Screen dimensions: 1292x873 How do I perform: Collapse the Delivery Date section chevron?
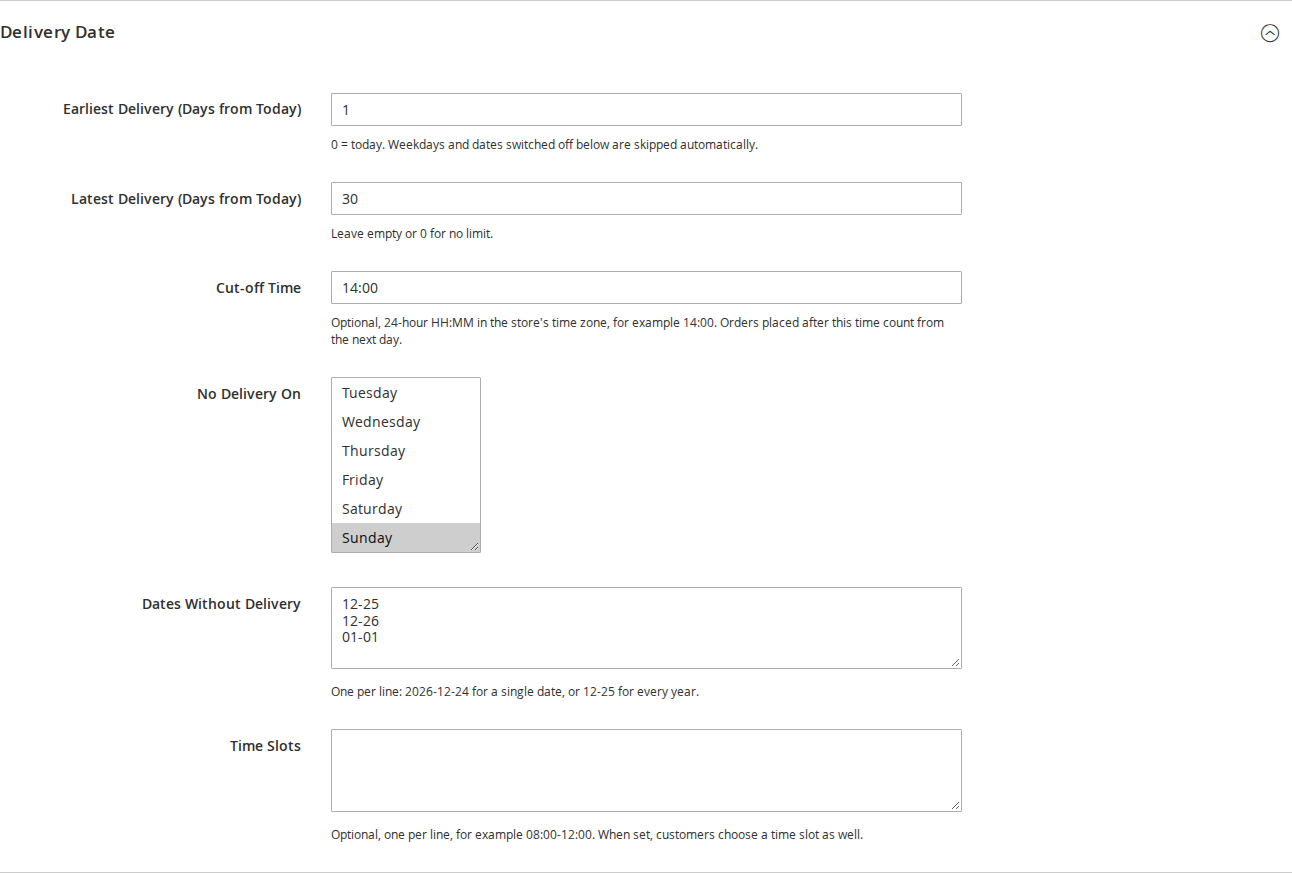[1269, 33]
